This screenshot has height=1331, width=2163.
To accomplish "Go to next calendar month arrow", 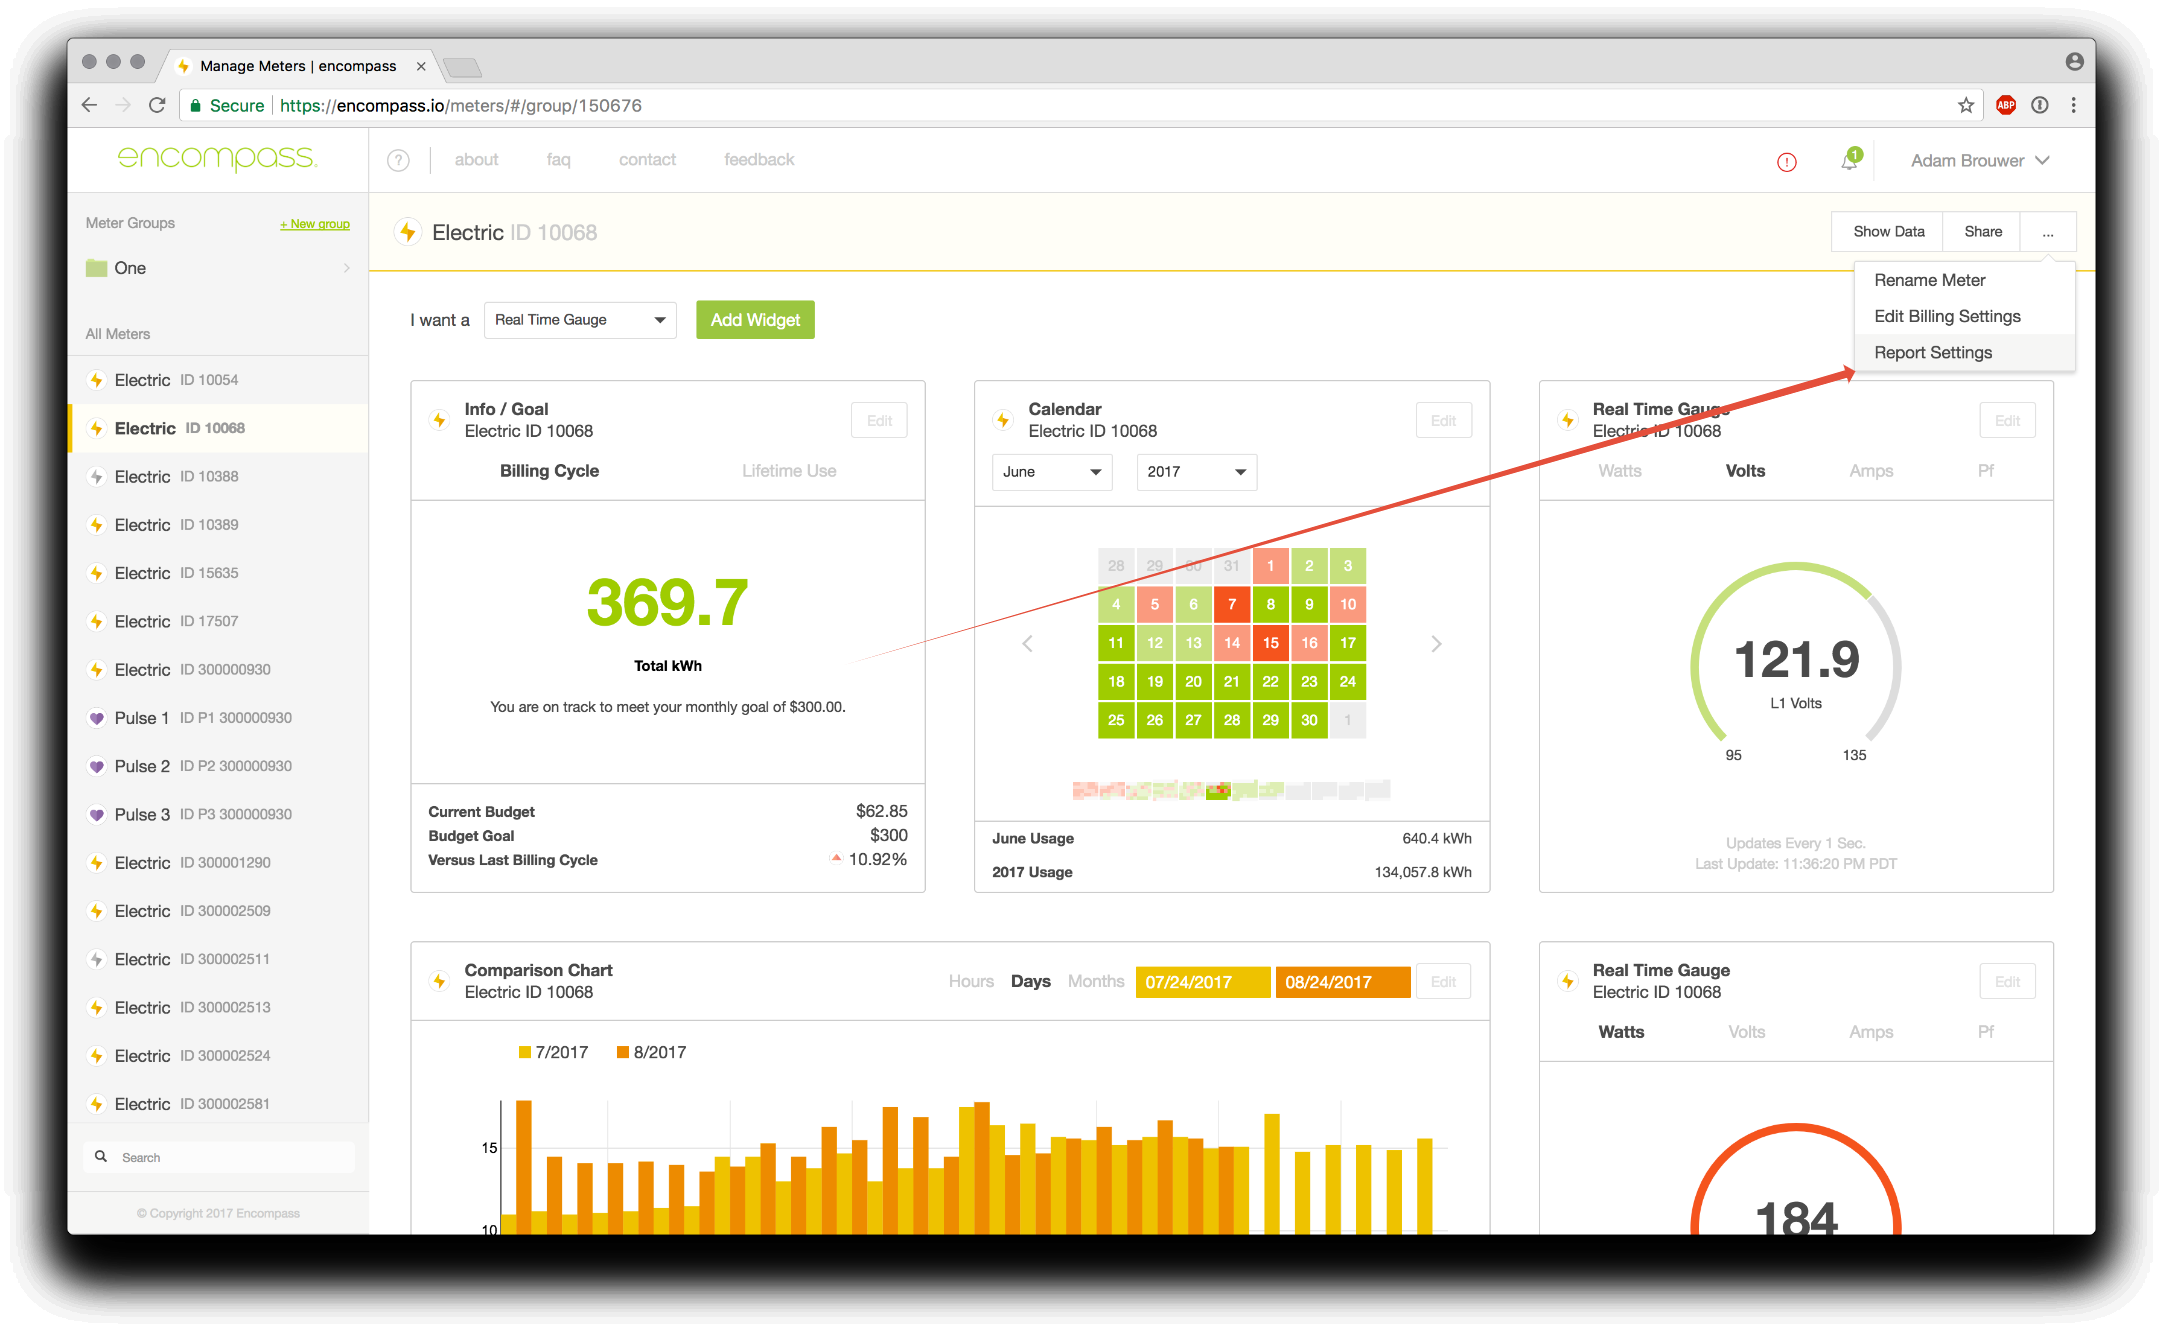I will click(x=1436, y=643).
